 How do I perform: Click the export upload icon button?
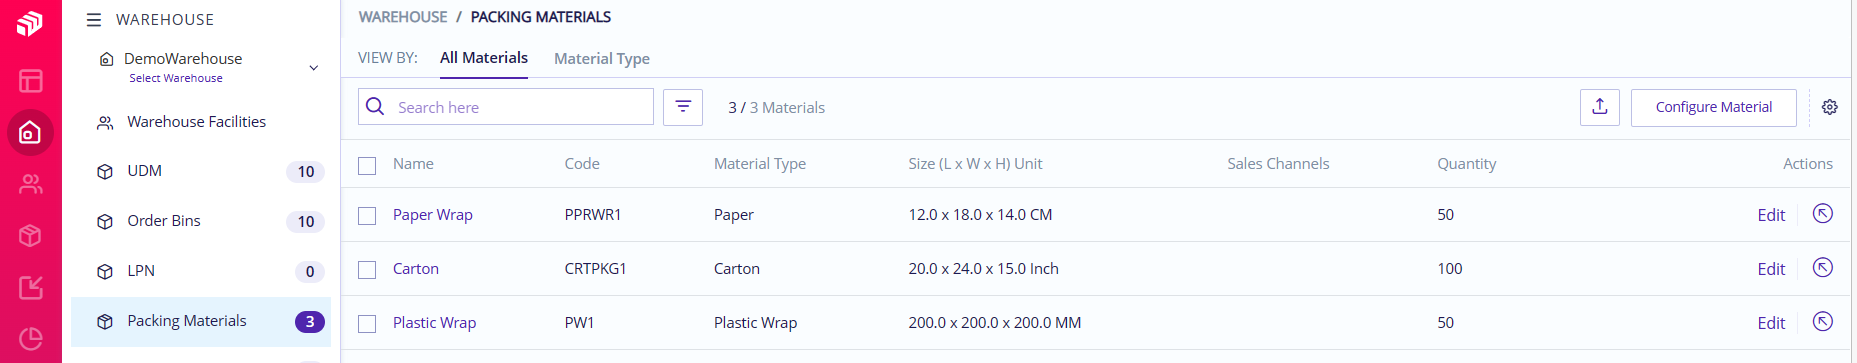pos(1600,107)
